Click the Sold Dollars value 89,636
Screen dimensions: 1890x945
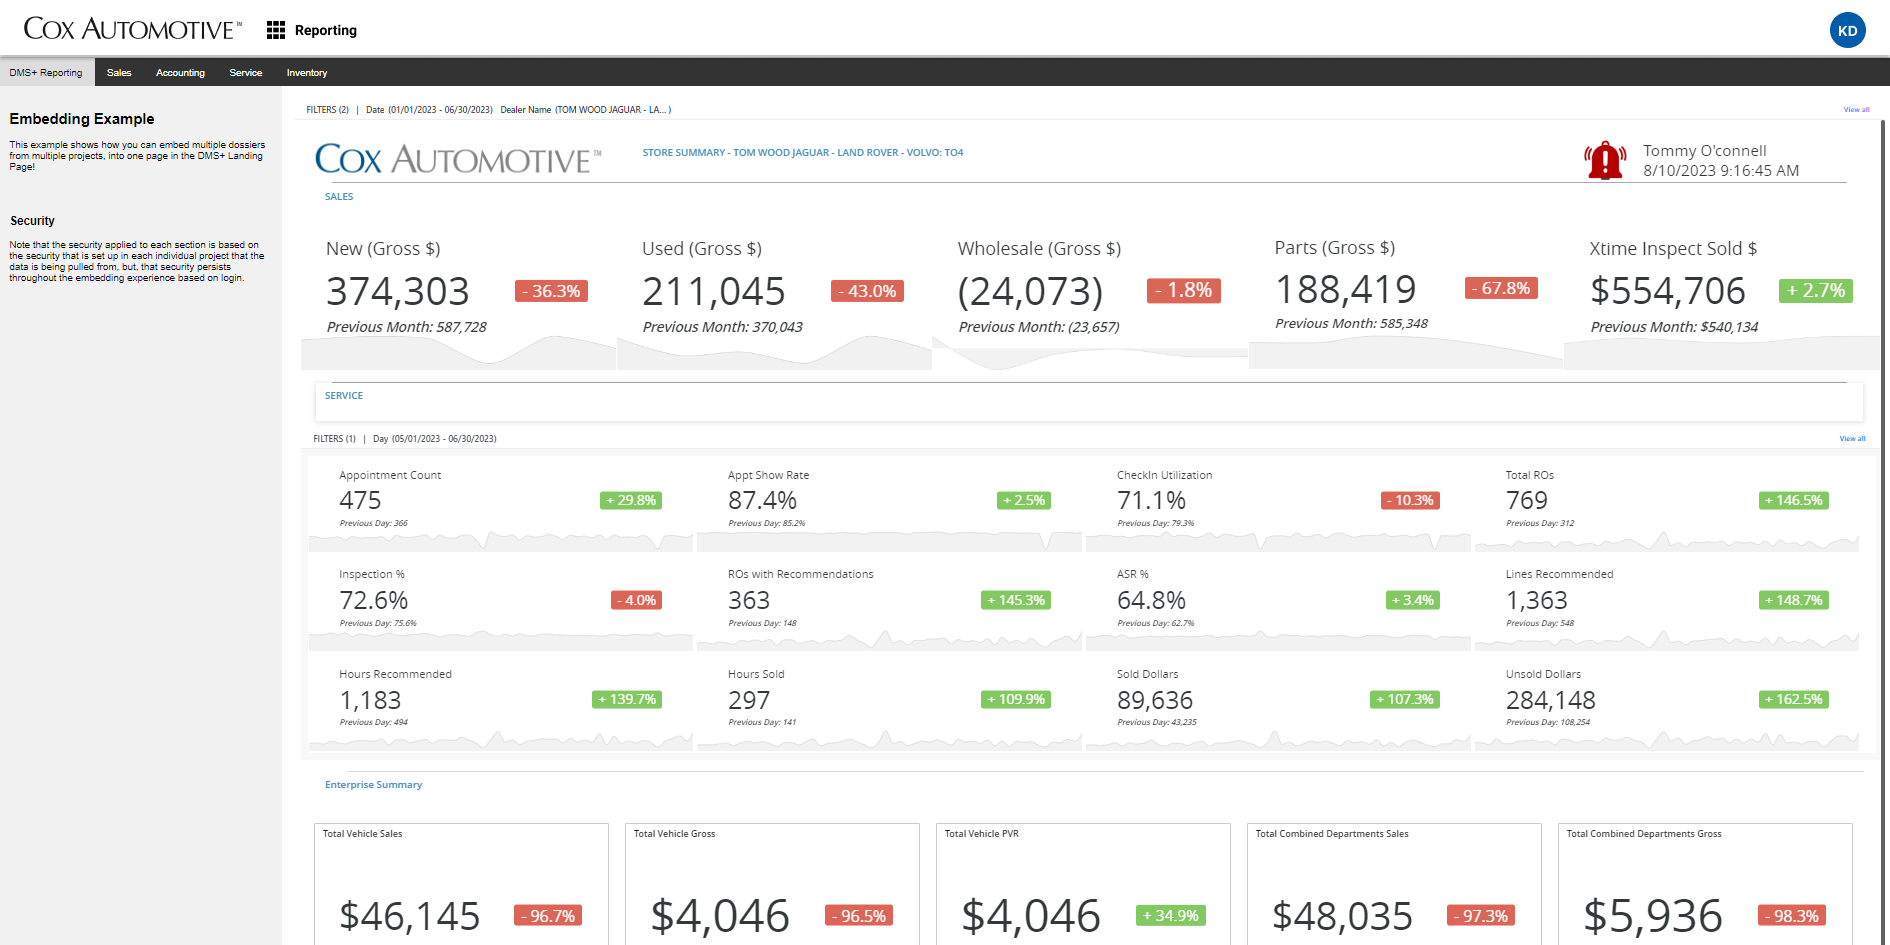point(1155,700)
